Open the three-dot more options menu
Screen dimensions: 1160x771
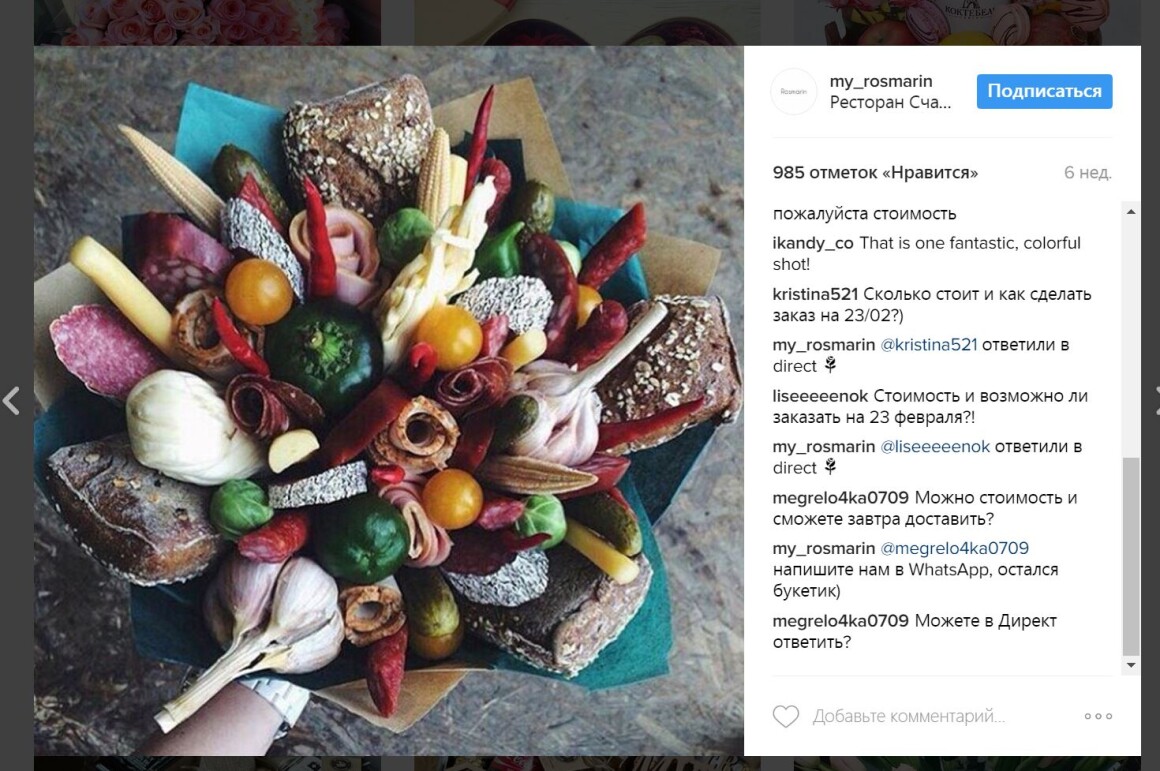(x=1098, y=716)
